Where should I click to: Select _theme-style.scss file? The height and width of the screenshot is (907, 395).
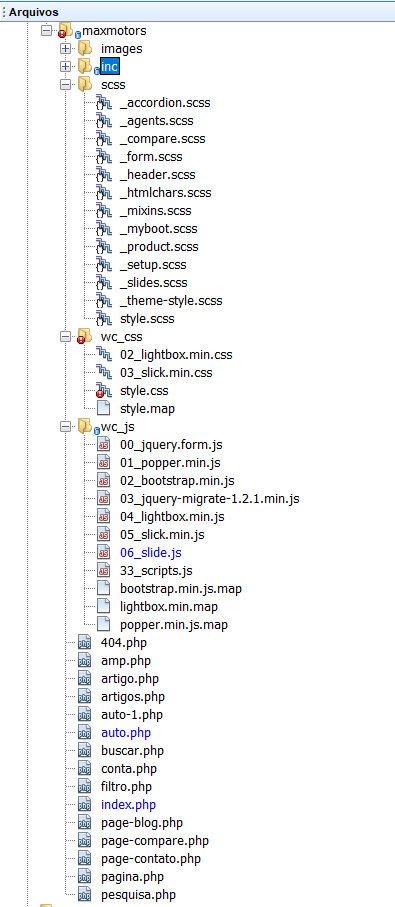[171, 300]
